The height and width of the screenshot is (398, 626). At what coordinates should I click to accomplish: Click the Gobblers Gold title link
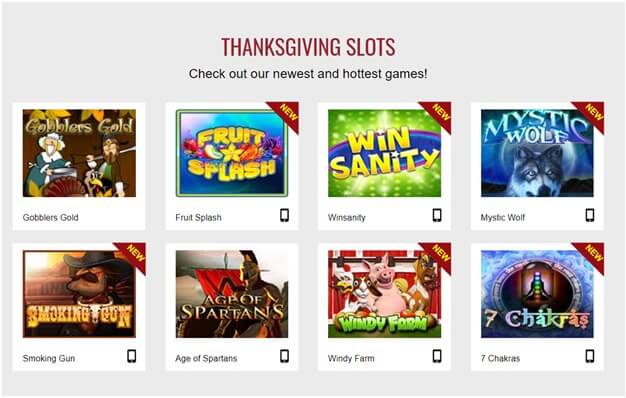click(x=50, y=218)
